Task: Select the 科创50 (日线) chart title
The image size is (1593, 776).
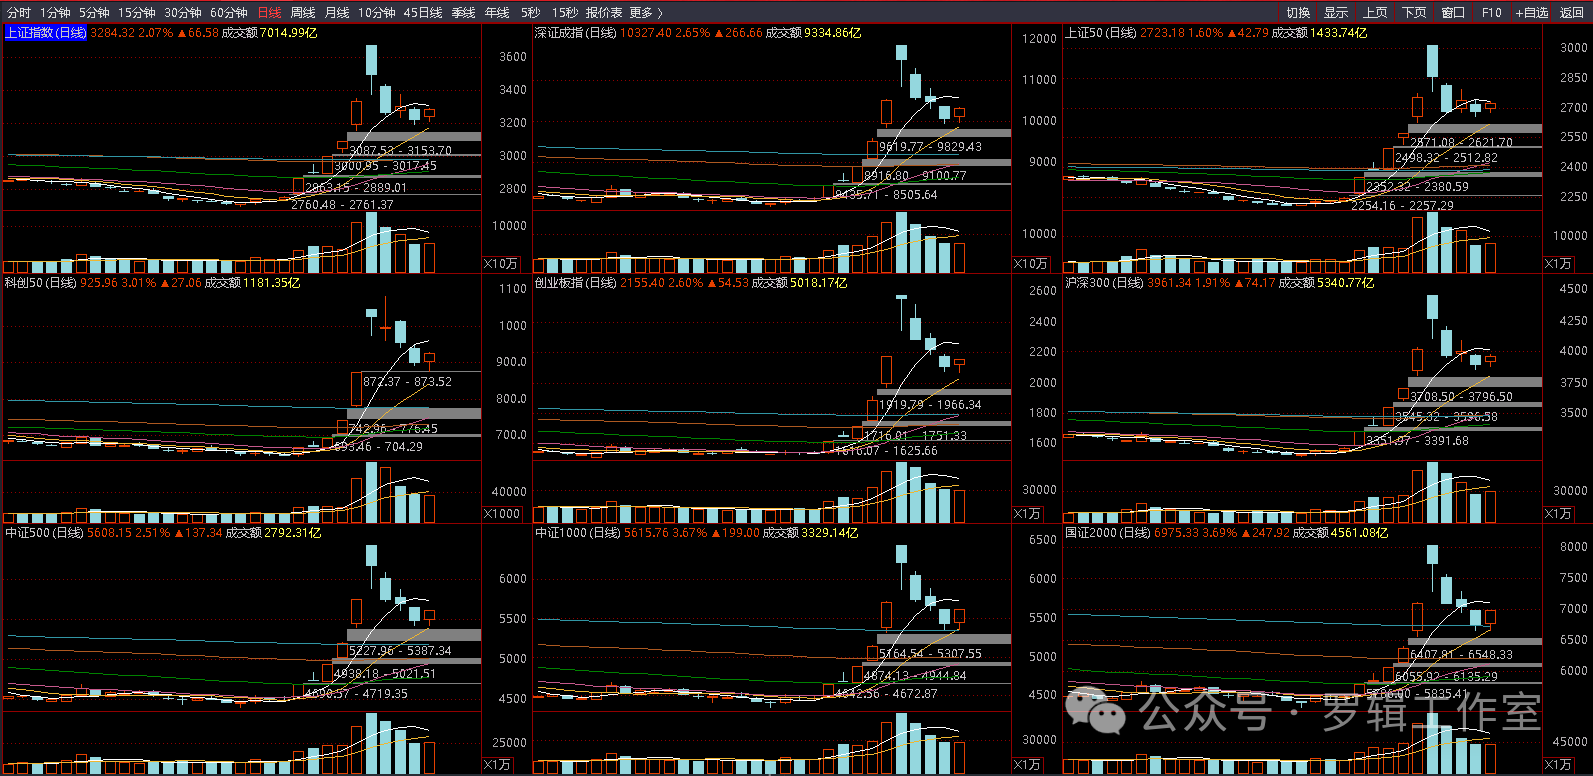Action: pyautogui.click(x=41, y=283)
